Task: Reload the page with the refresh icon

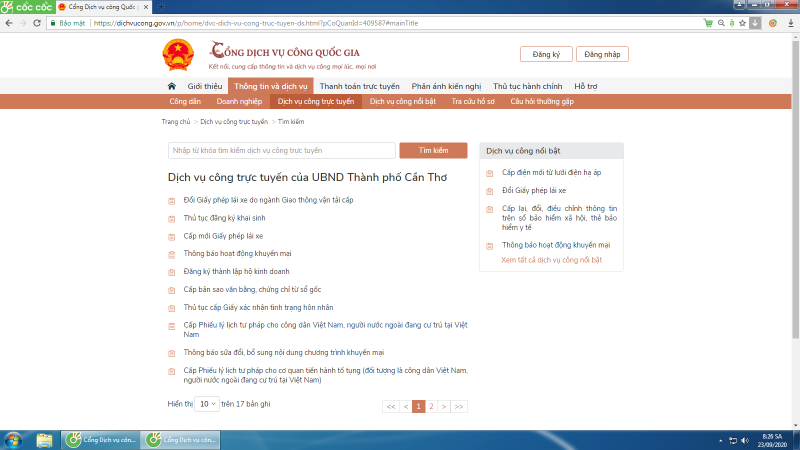Action: point(39,20)
